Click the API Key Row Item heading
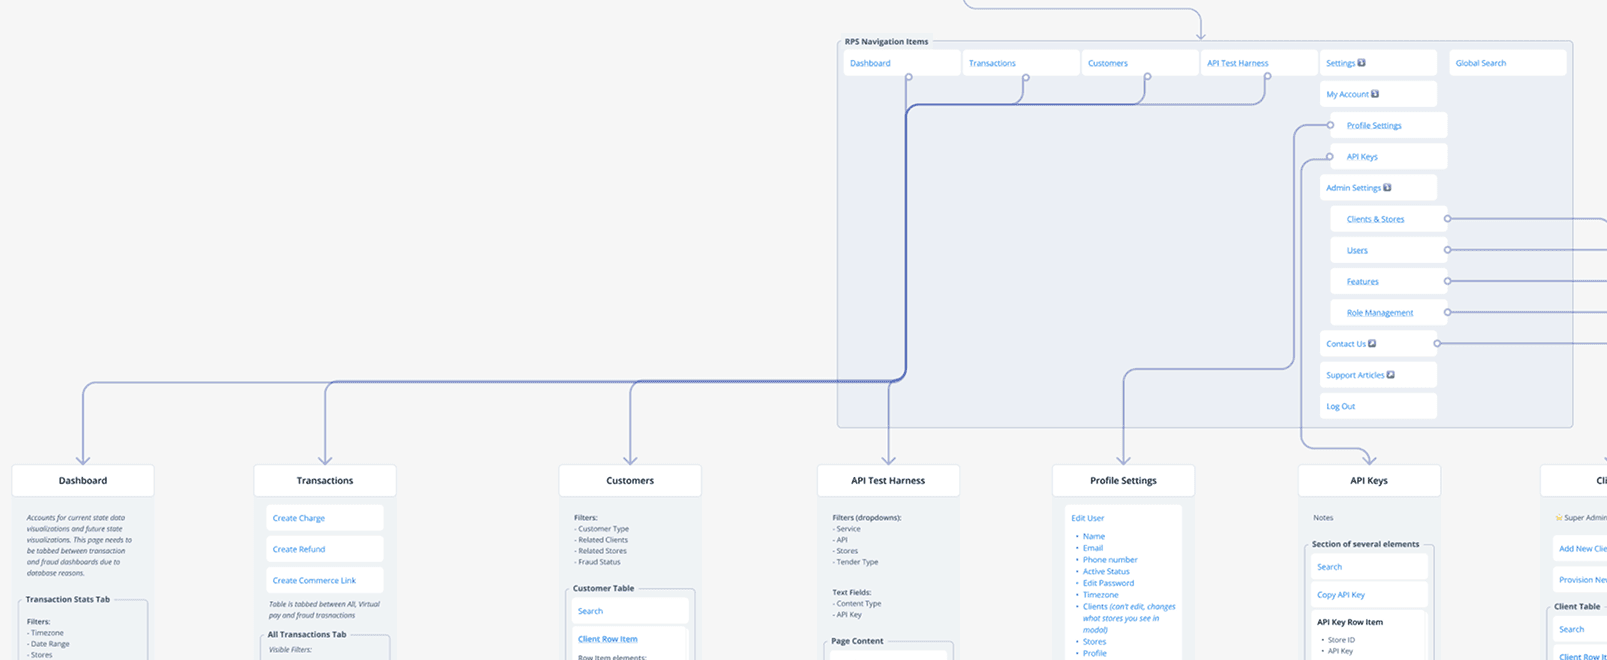Screen dimensions: 1607x660 pos(1350,622)
